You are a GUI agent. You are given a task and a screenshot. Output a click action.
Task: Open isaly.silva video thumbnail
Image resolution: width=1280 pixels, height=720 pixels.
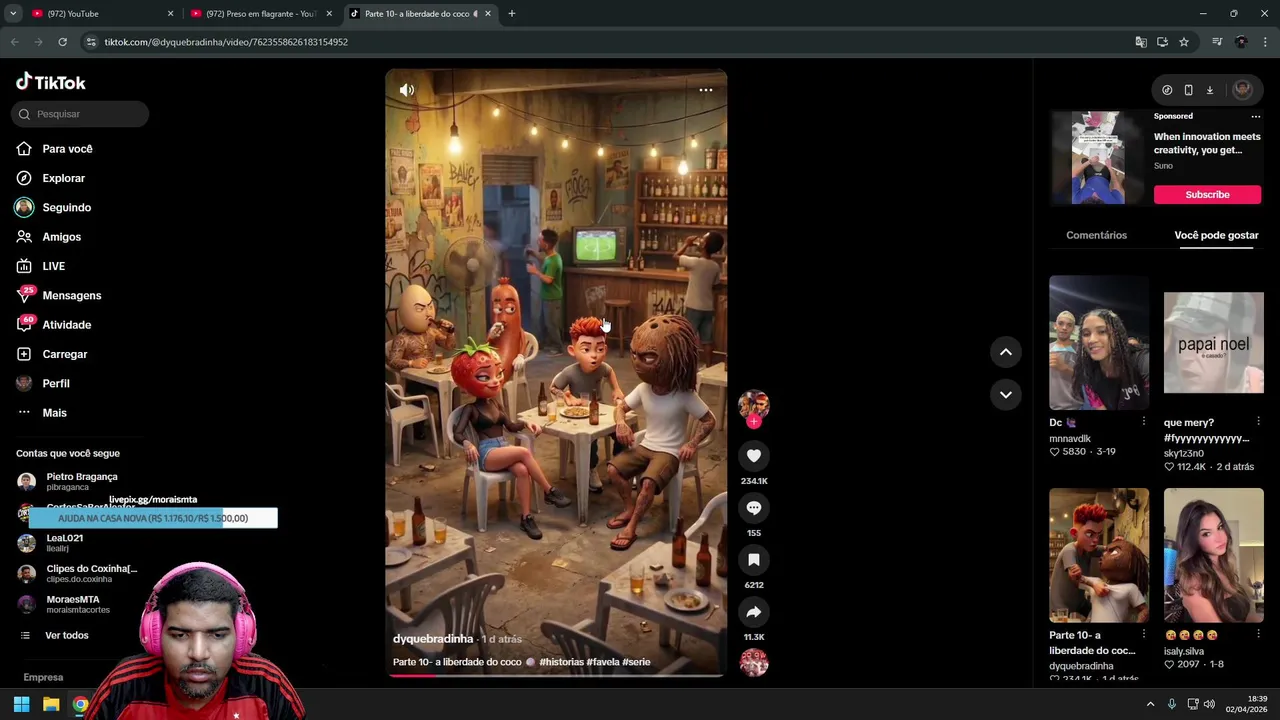coord(1213,555)
